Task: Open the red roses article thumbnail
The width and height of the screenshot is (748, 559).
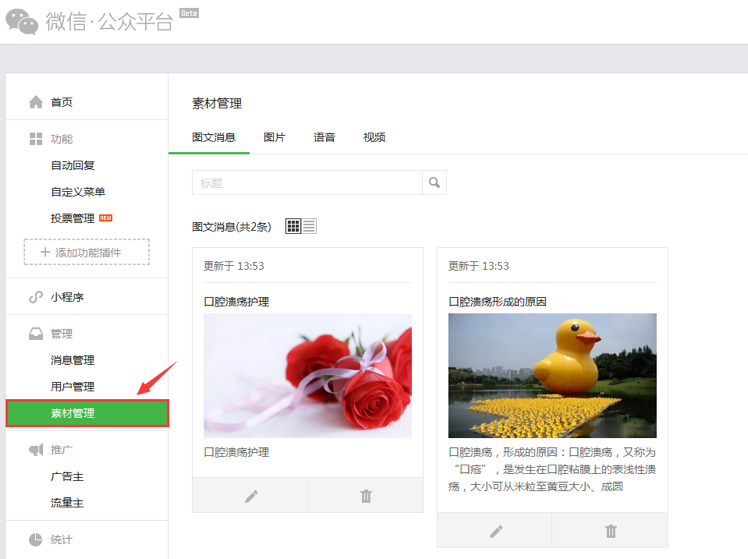Action: point(307,375)
